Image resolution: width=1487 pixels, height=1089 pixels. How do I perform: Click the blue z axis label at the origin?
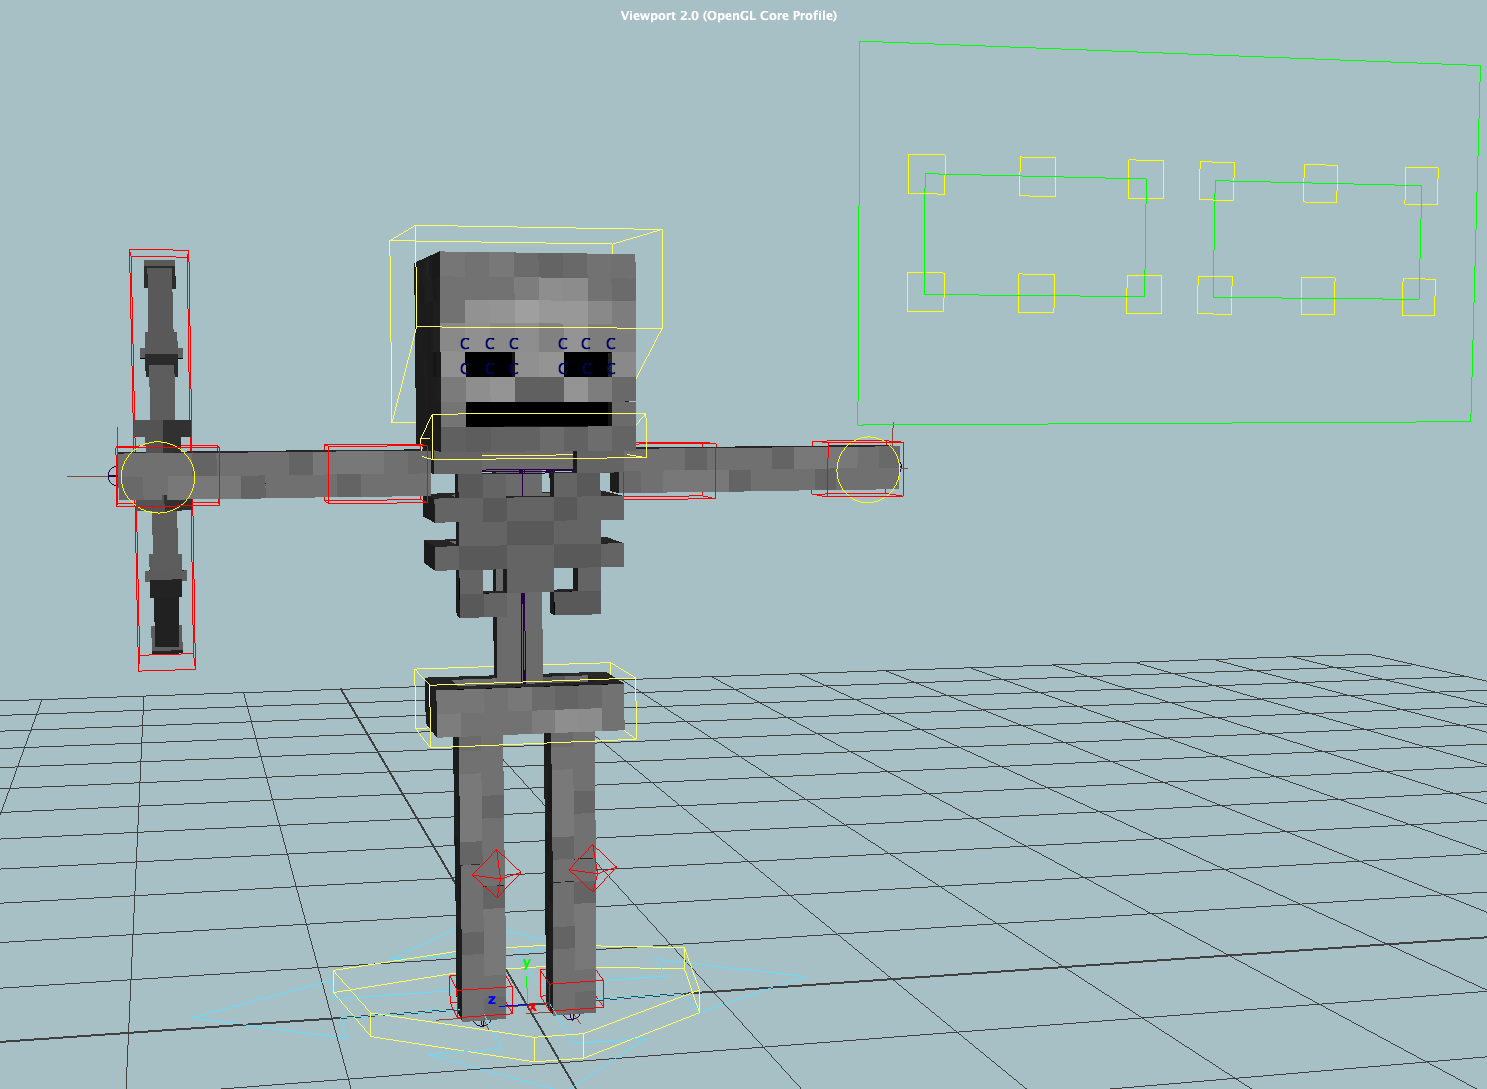point(491,999)
